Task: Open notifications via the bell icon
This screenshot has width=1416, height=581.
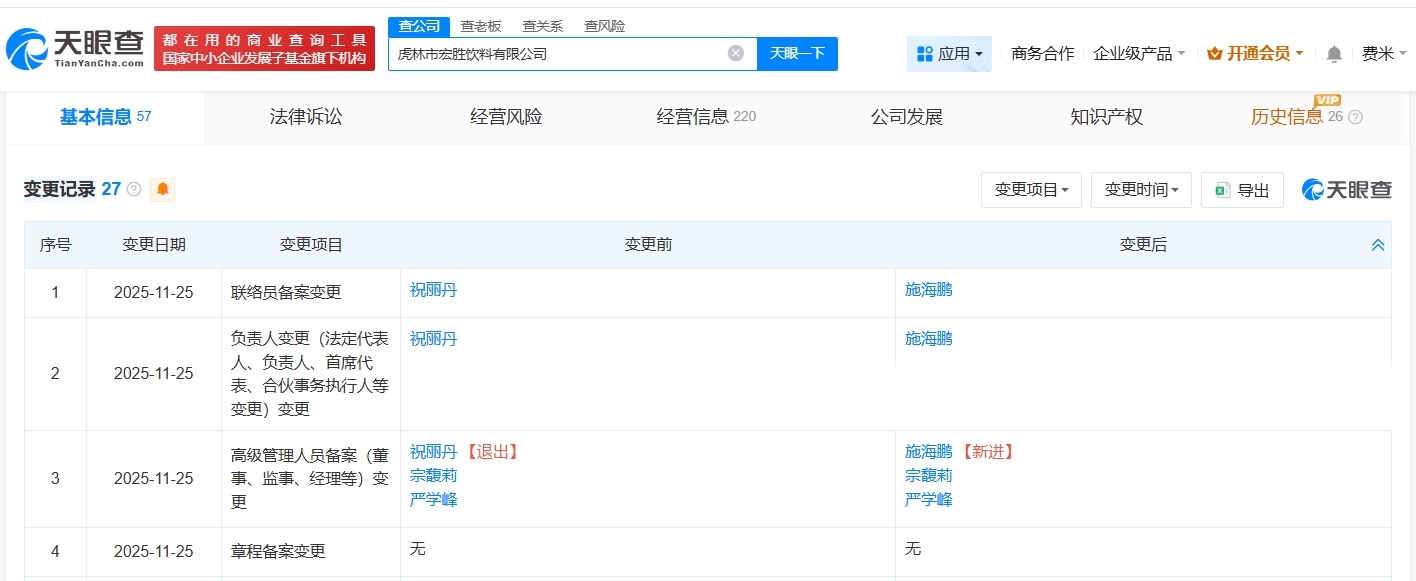Action: click(x=1334, y=54)
